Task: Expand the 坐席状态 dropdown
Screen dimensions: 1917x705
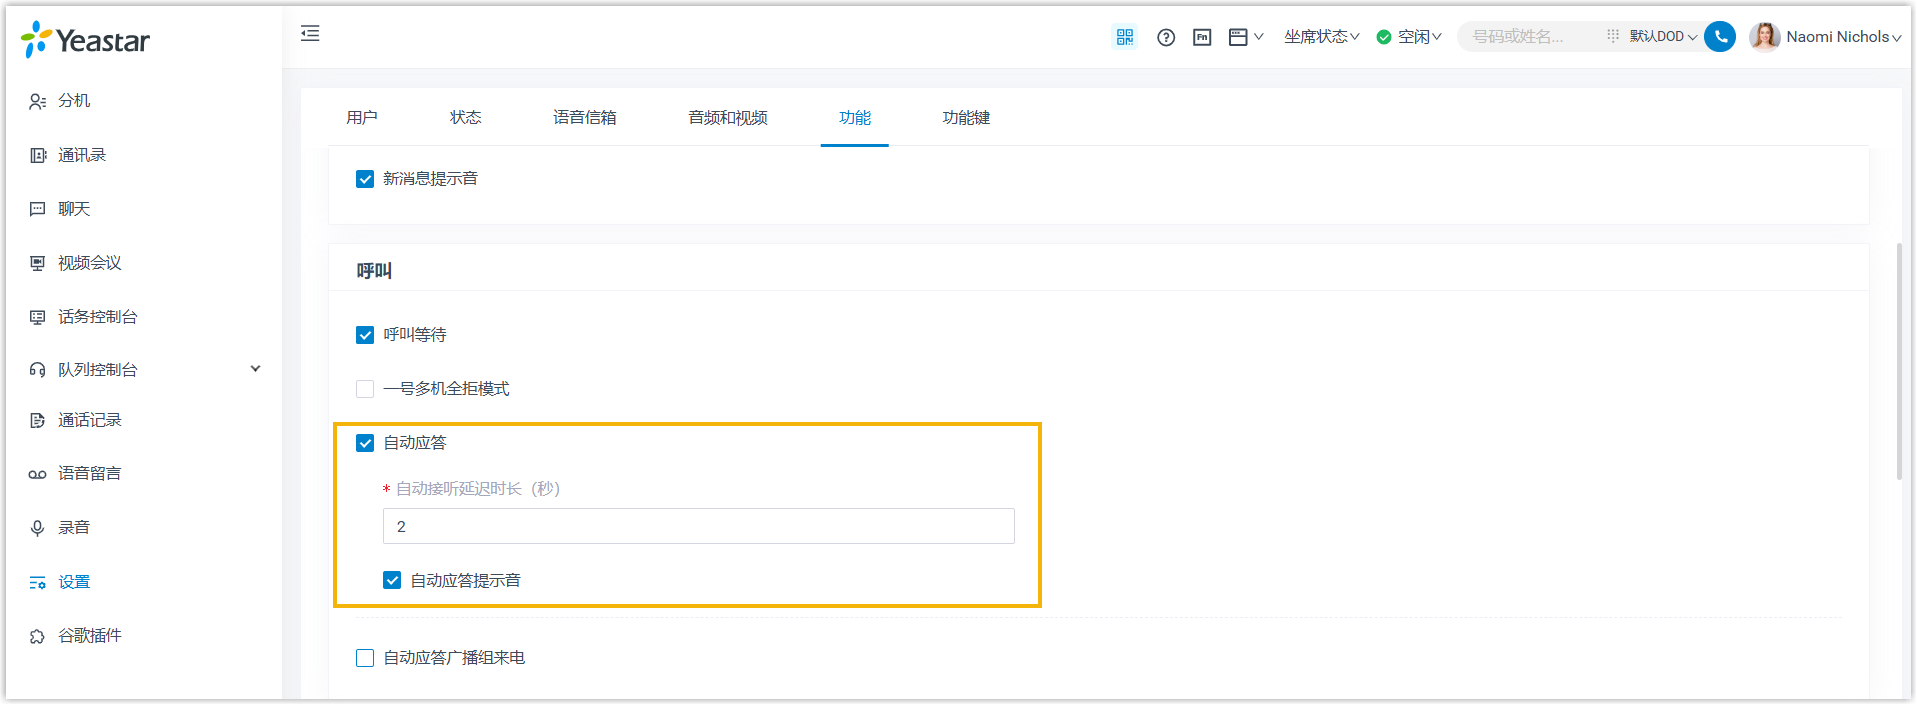Action: pyautogui.click(x=1321, y=37)
